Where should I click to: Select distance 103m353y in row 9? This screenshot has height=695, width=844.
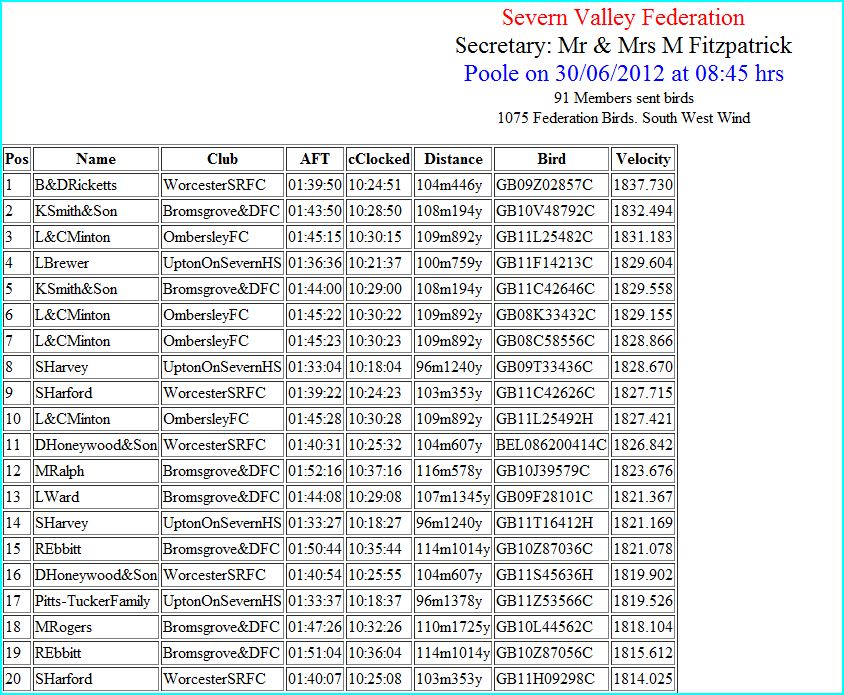click(x=449, y=393)
